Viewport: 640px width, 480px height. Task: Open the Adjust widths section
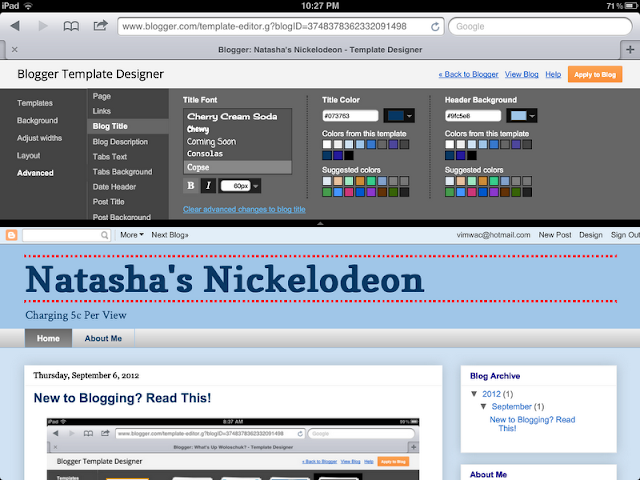[x=39, y=138]
